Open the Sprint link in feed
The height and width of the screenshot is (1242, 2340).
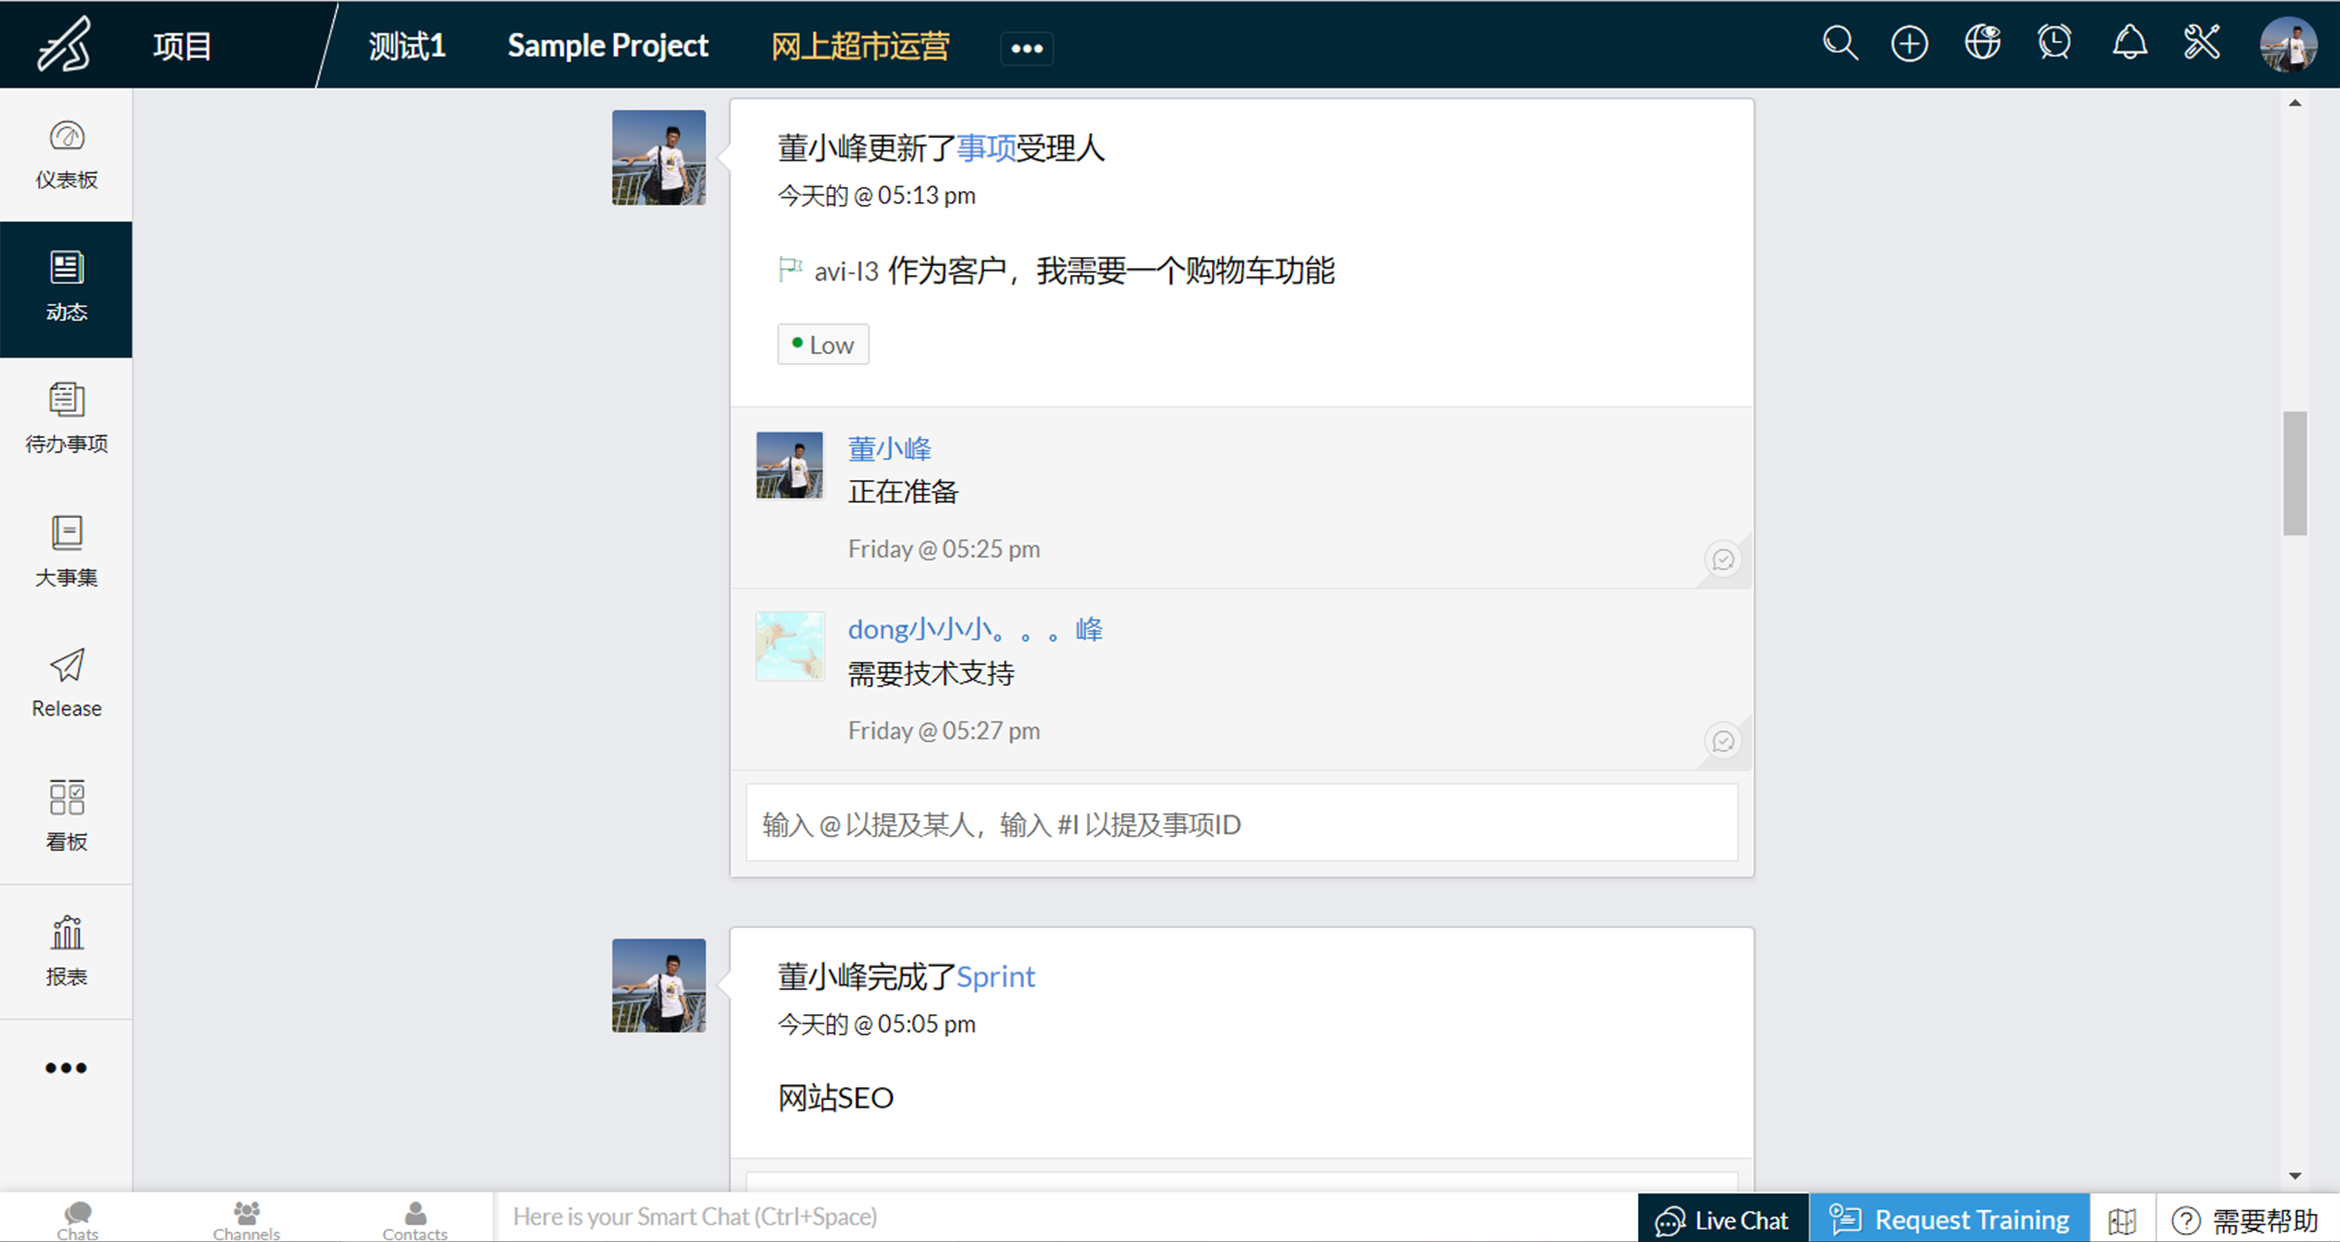tap(995, 976)
